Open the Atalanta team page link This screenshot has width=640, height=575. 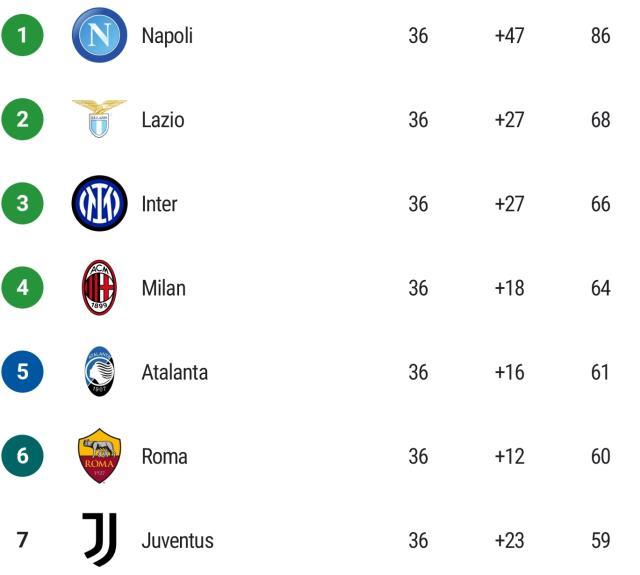pos(174,372)
